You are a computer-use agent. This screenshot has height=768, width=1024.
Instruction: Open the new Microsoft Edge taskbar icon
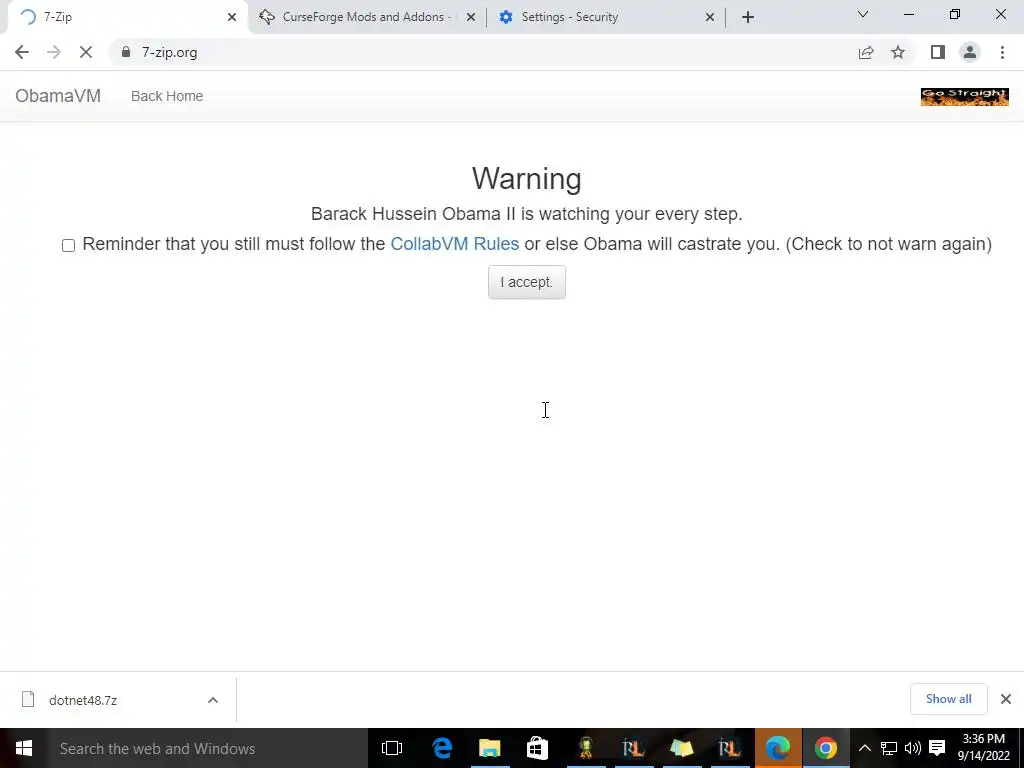coord(778,748)
